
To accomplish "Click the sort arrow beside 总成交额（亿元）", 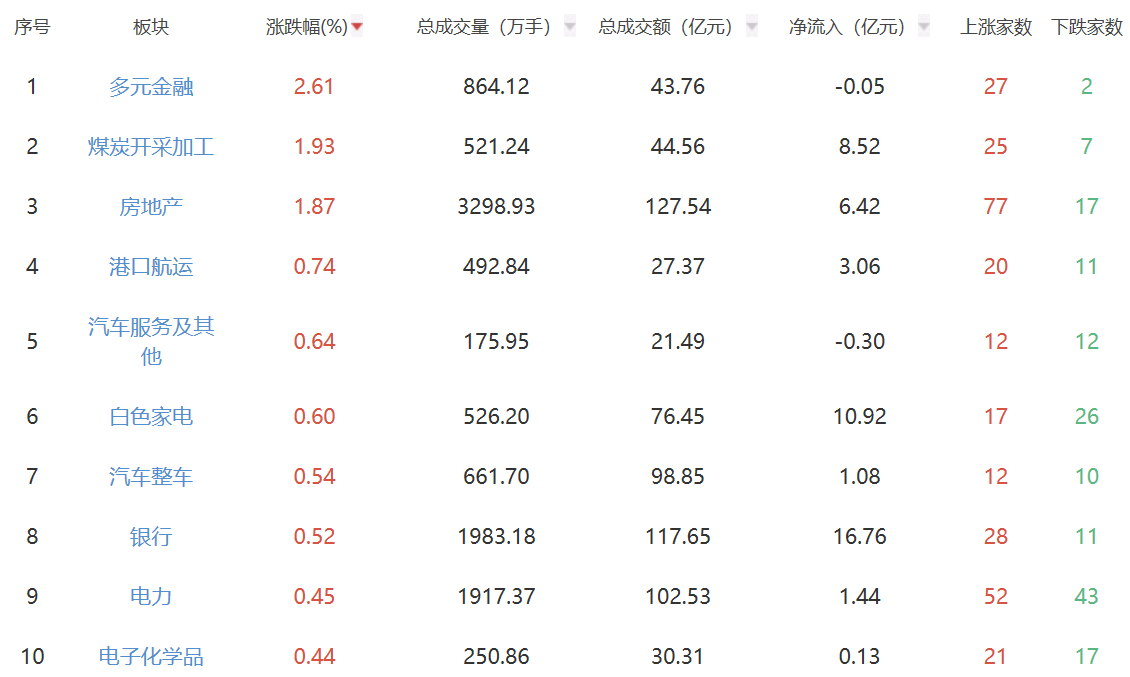I will (x=752, y=27).
